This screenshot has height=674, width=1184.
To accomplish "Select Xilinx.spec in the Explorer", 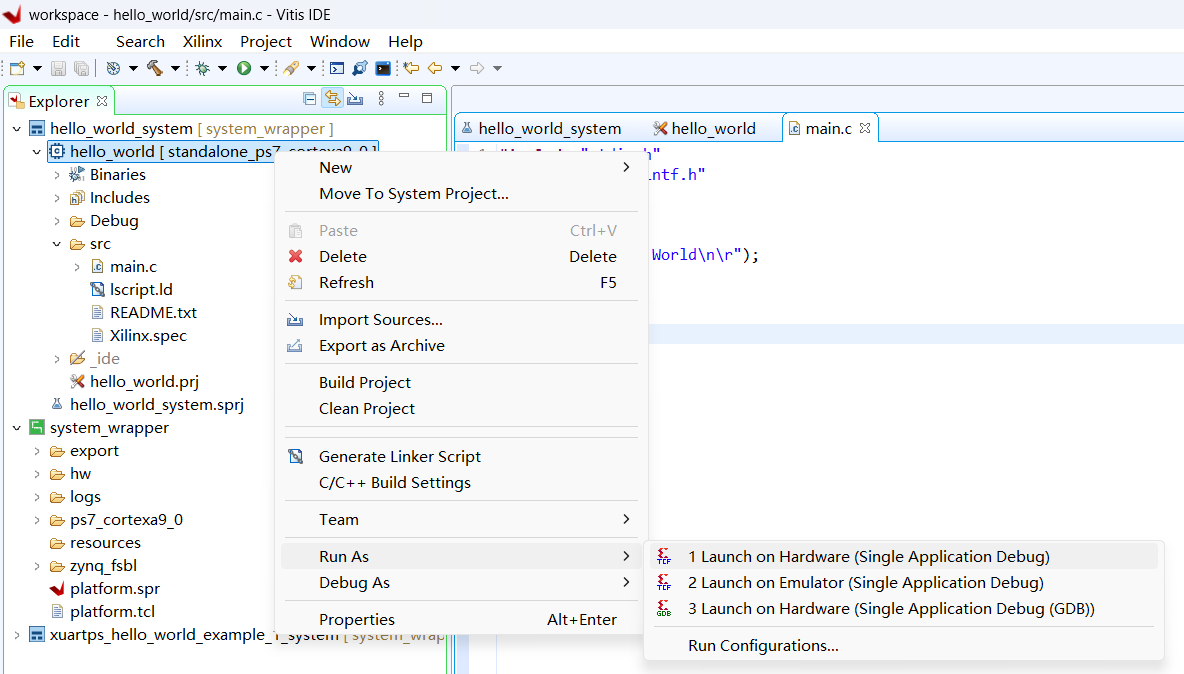I will tap(148, 336).
